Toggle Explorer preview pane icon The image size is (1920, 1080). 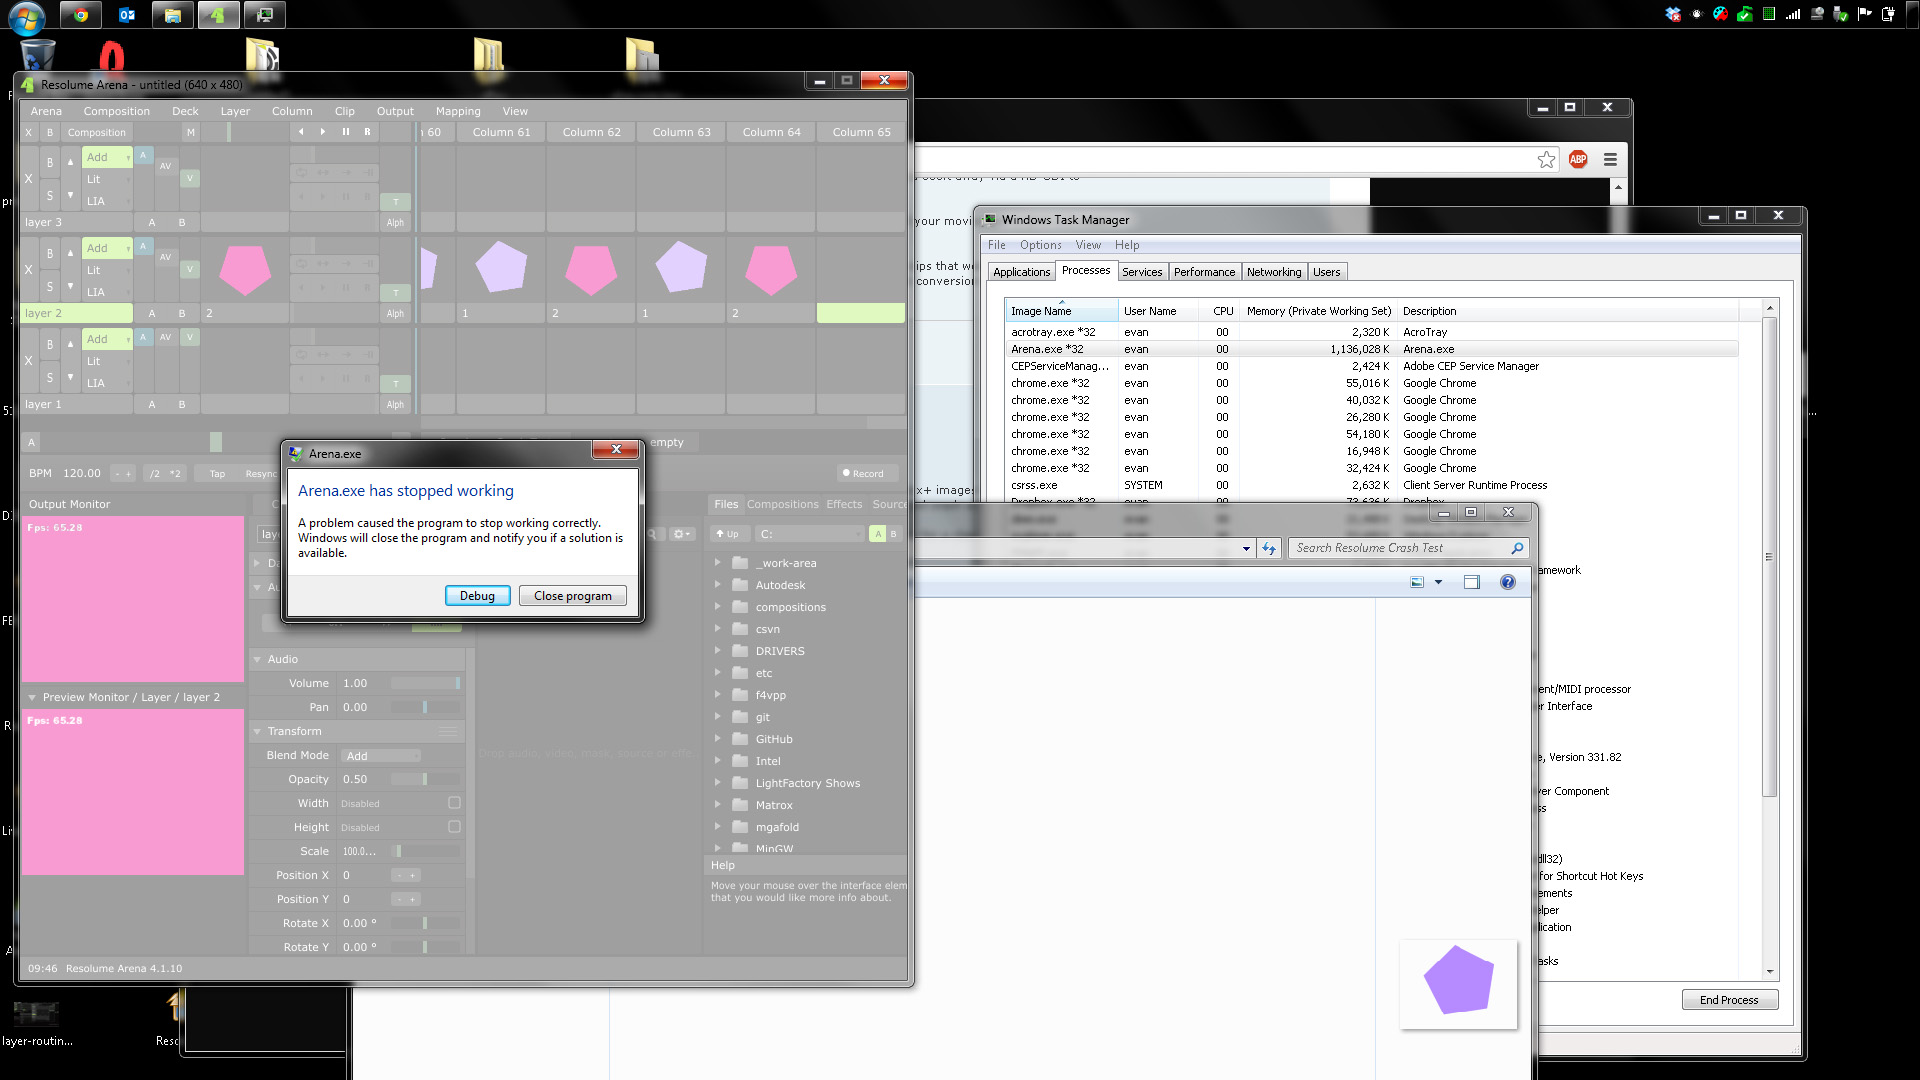tap(1471, 582)
